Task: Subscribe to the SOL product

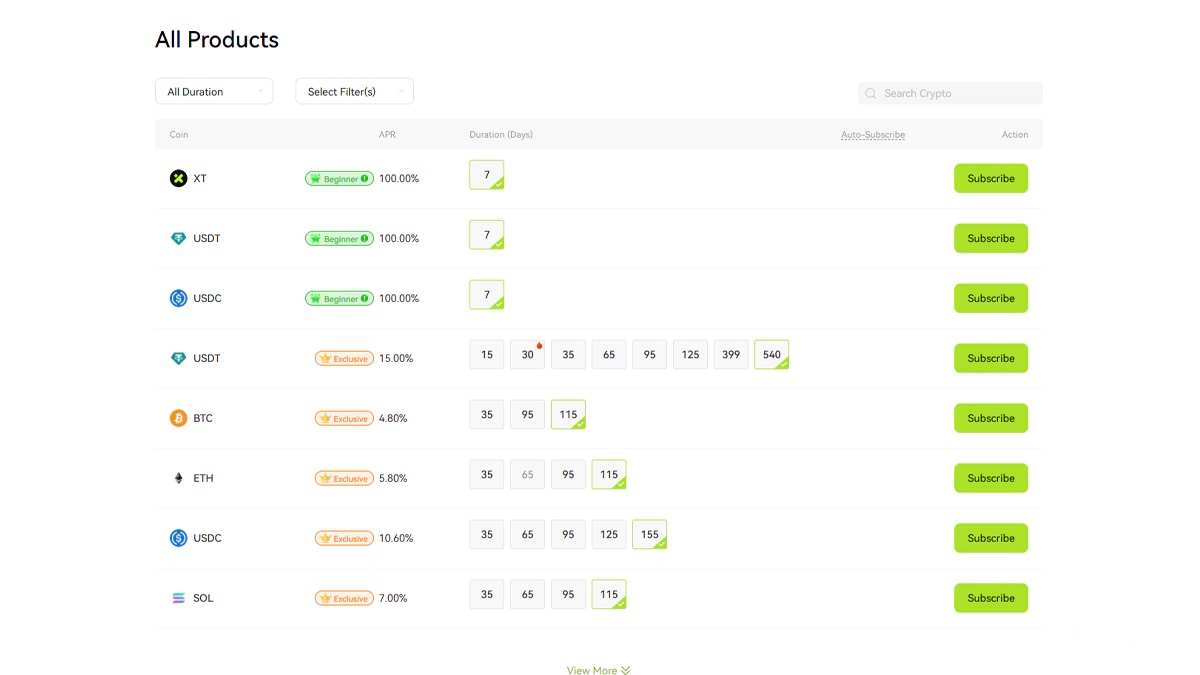Action: click(x=990, y=598)
